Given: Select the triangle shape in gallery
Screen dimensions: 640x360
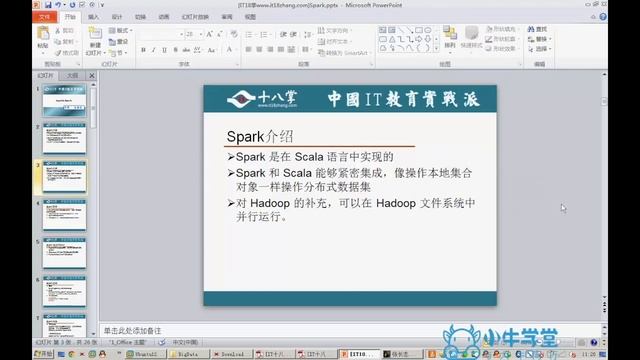Looking at the screenshot, I should [392, 39].
